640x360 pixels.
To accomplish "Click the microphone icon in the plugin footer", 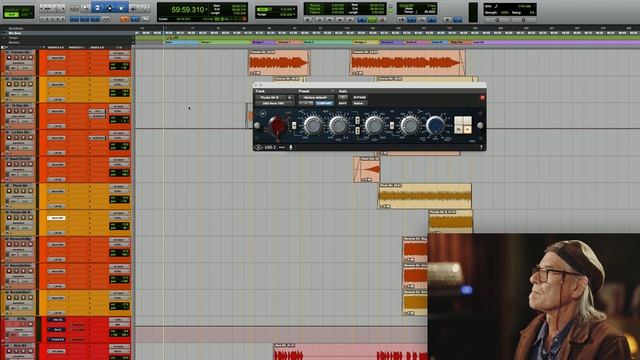I will [x=291, y=147].
